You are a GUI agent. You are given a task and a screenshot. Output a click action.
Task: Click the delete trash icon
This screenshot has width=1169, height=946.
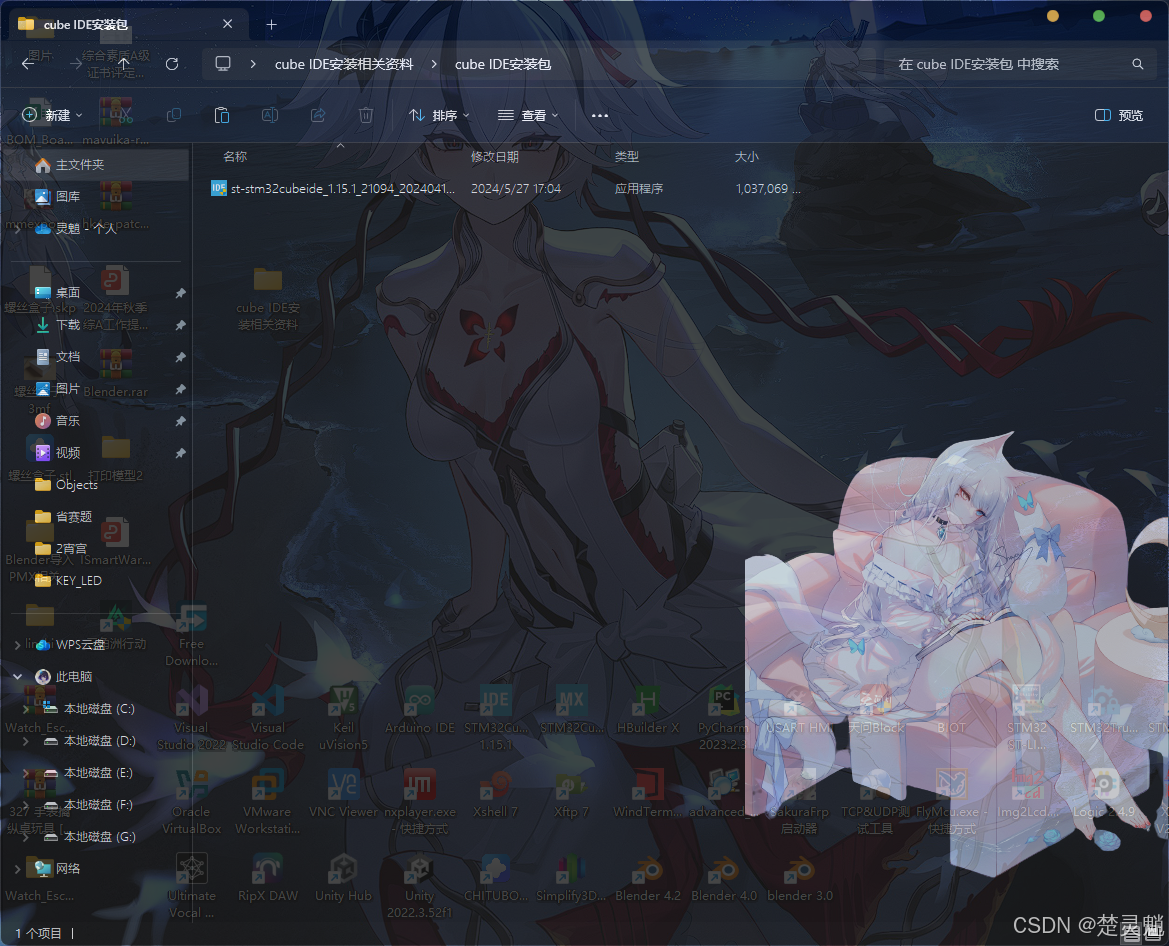click(x=365, y=116)
